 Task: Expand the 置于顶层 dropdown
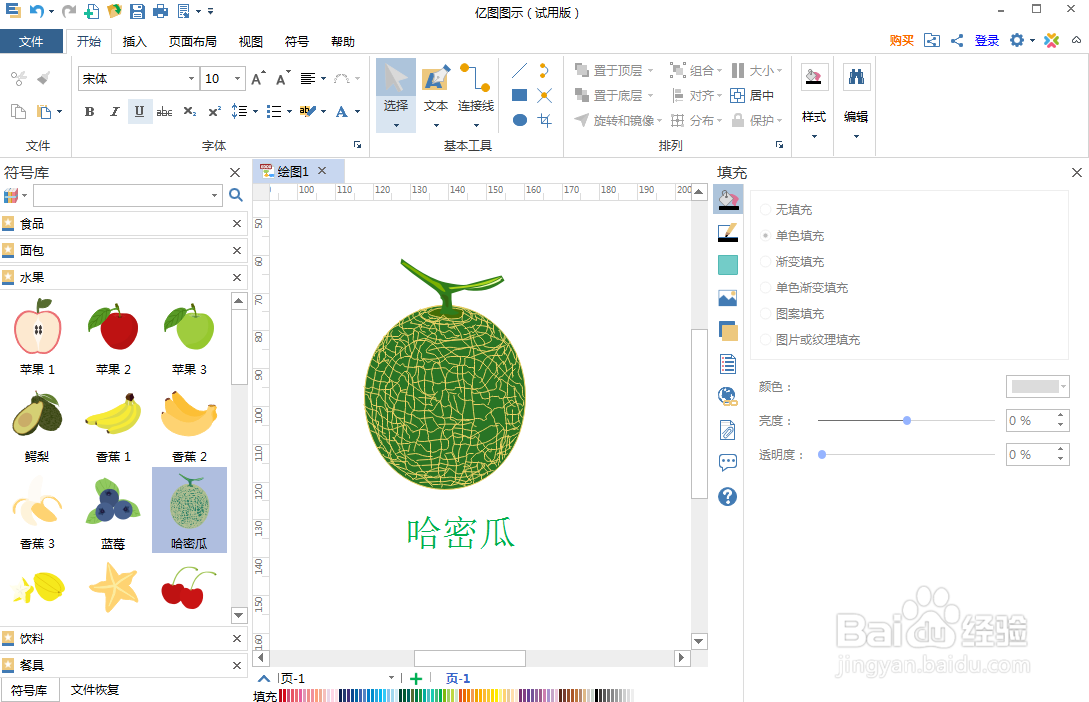[x=650, y=71]
